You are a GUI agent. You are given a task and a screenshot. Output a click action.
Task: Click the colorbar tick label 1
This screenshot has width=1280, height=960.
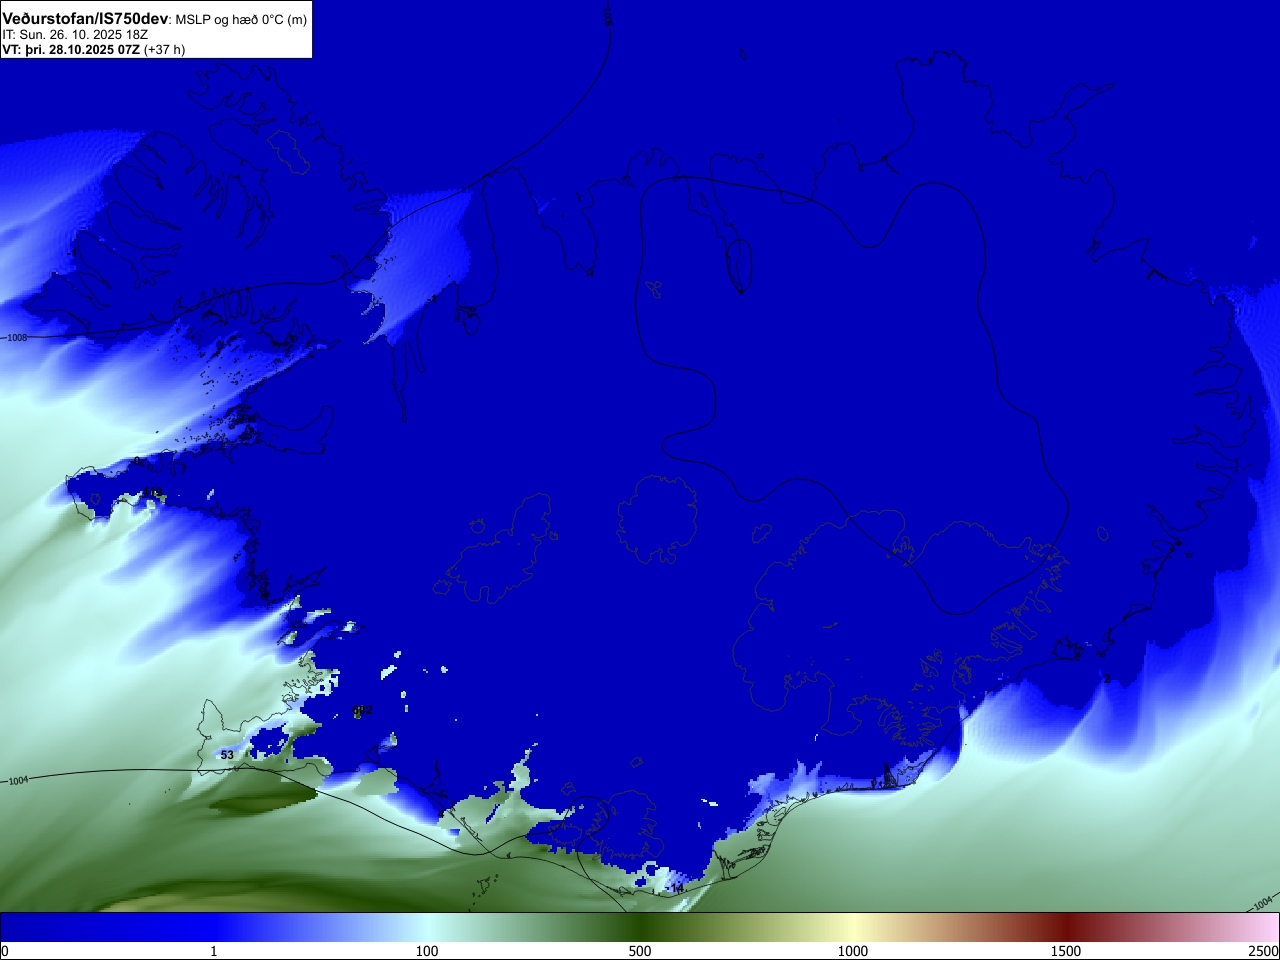[x=213, y=951]
